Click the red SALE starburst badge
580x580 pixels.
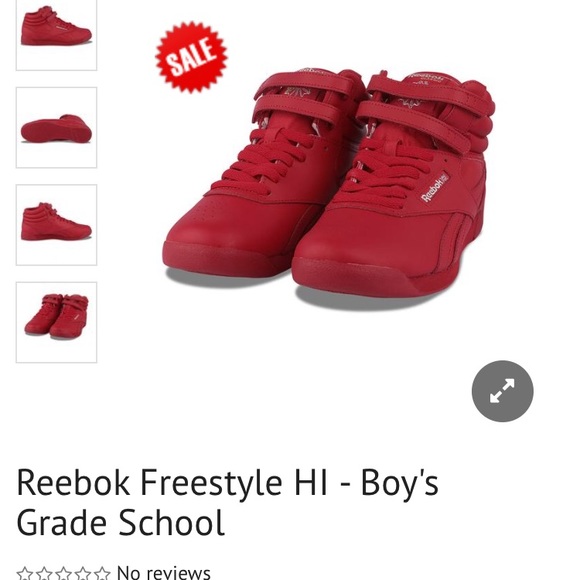tap(191, 57)
